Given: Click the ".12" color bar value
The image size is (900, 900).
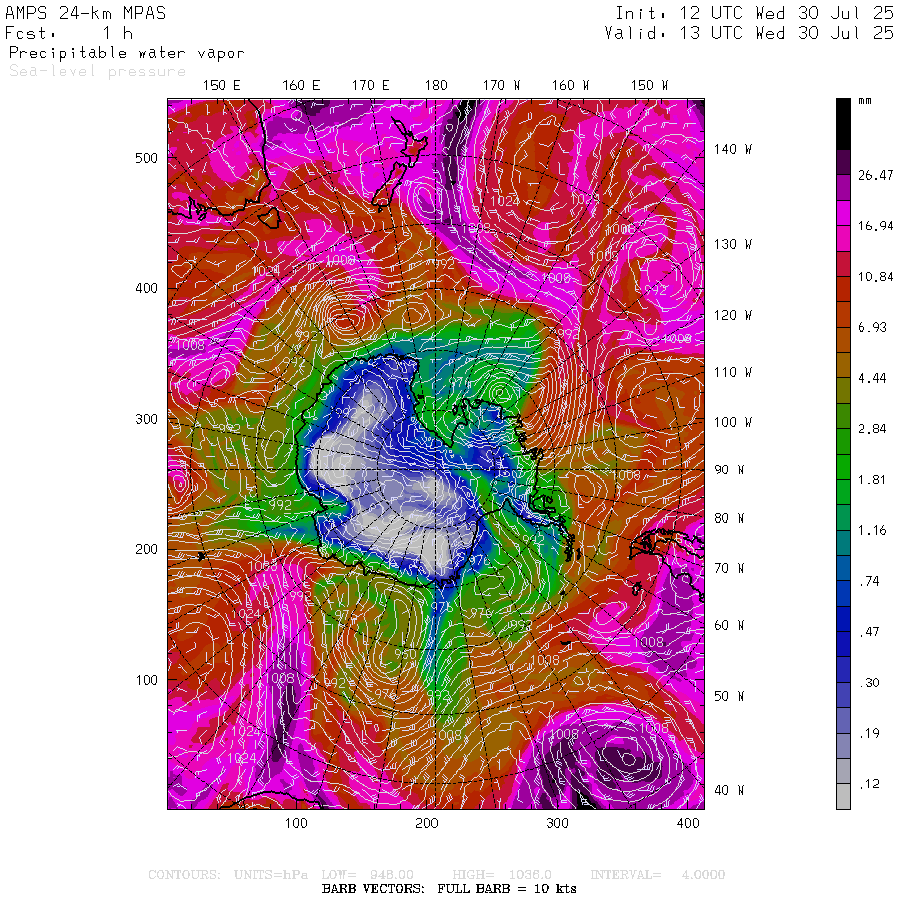Looking at the screenshot, I should tap(869, 783).
